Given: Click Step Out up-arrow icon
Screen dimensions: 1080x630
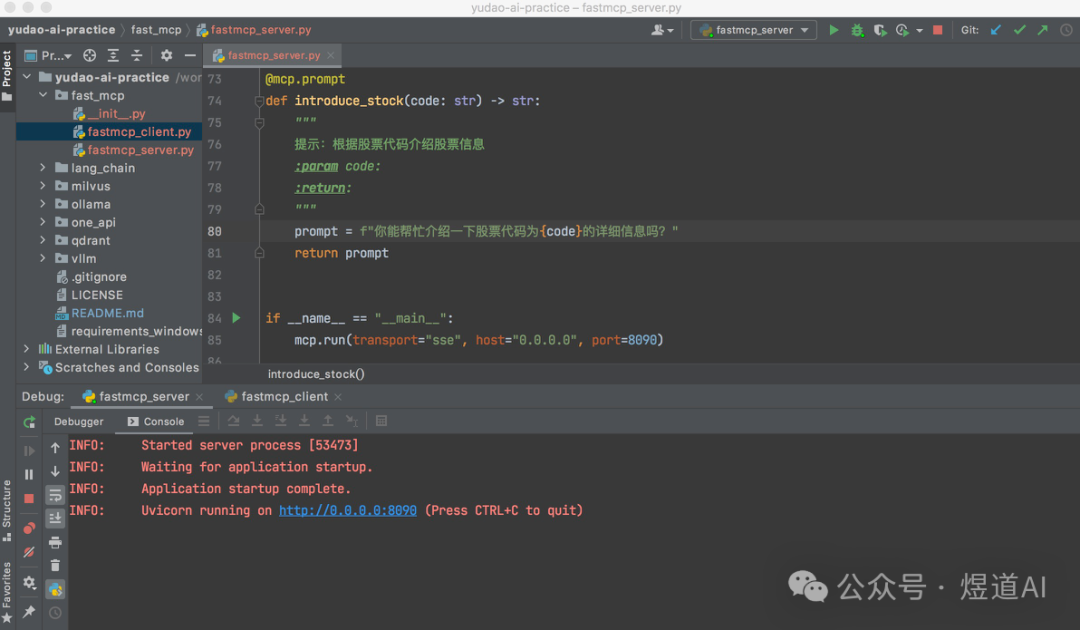Looking at the screenshot, I should 328,421.
